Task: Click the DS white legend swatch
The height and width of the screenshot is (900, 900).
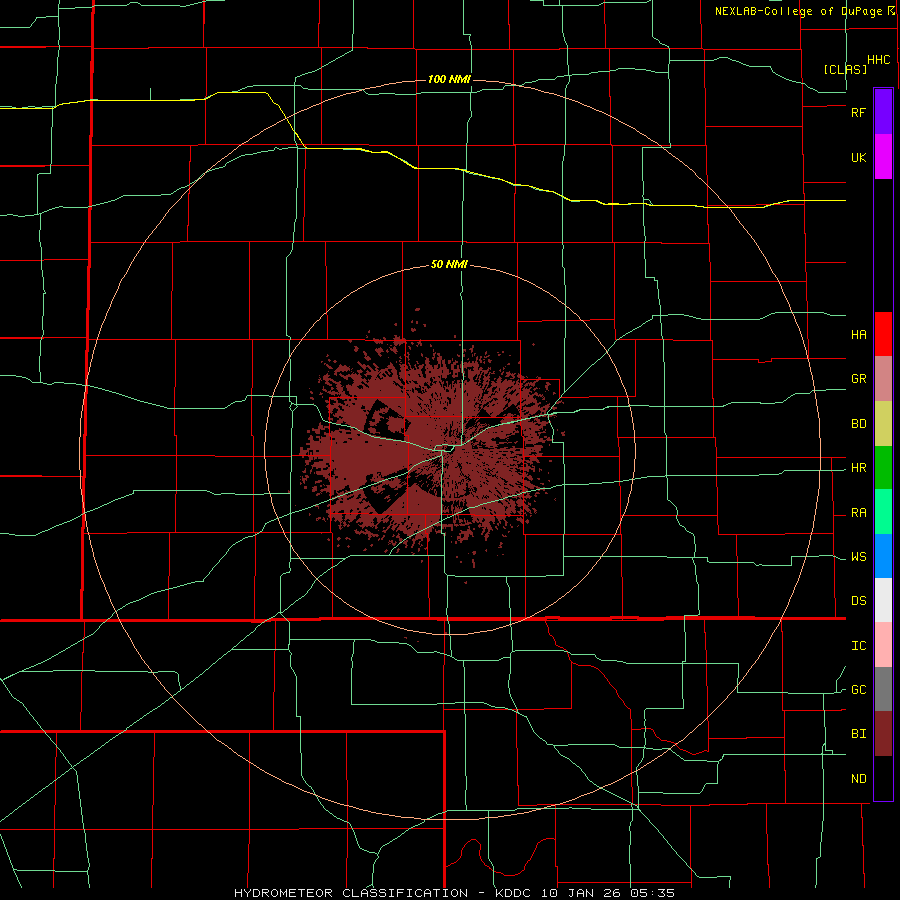Action: pos(883,600)
